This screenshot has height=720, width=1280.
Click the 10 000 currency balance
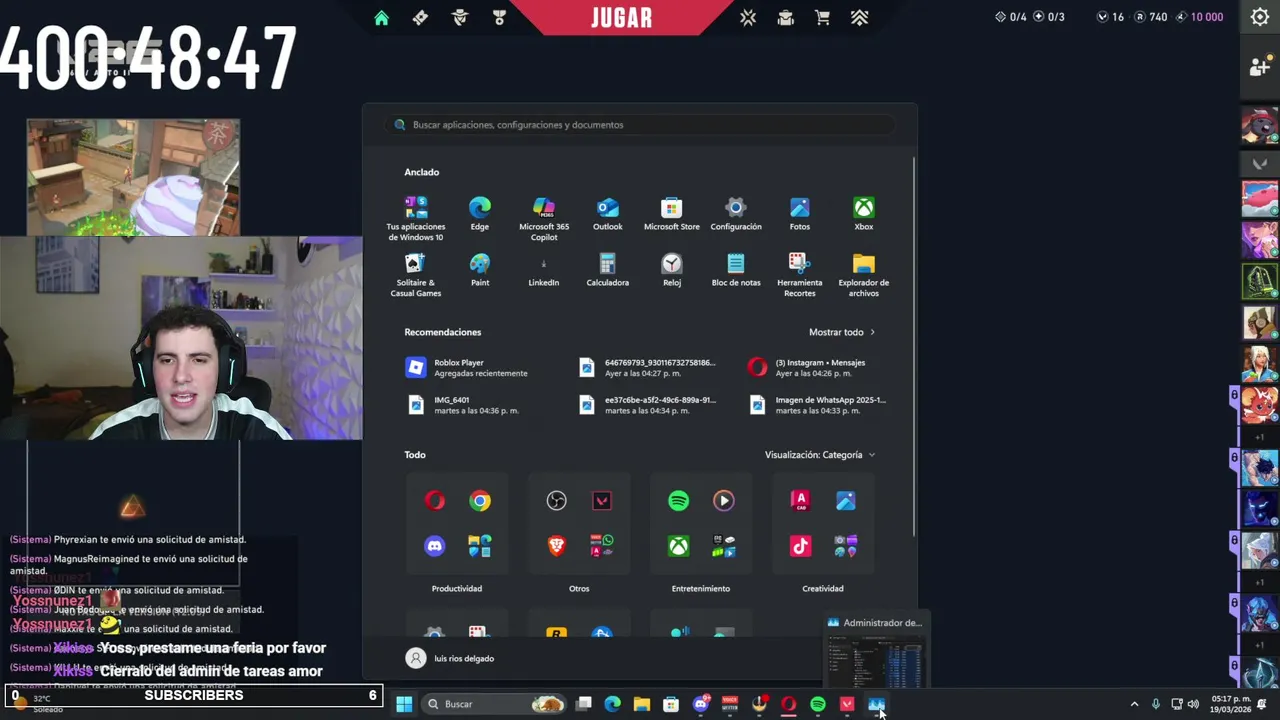pyautogui.click(x=1197, y=17)
